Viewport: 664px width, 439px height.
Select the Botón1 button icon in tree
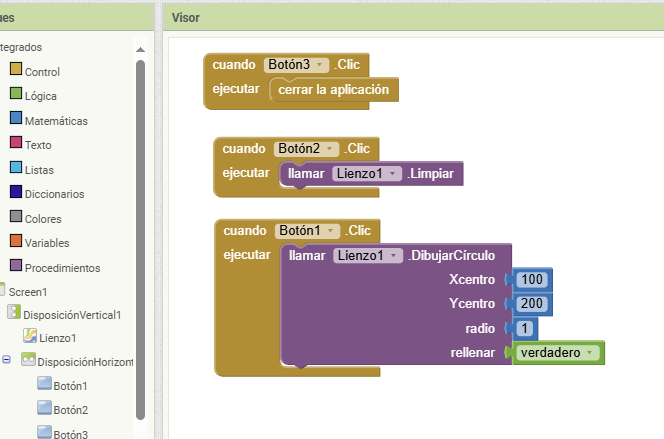click(x=44, y=383)
